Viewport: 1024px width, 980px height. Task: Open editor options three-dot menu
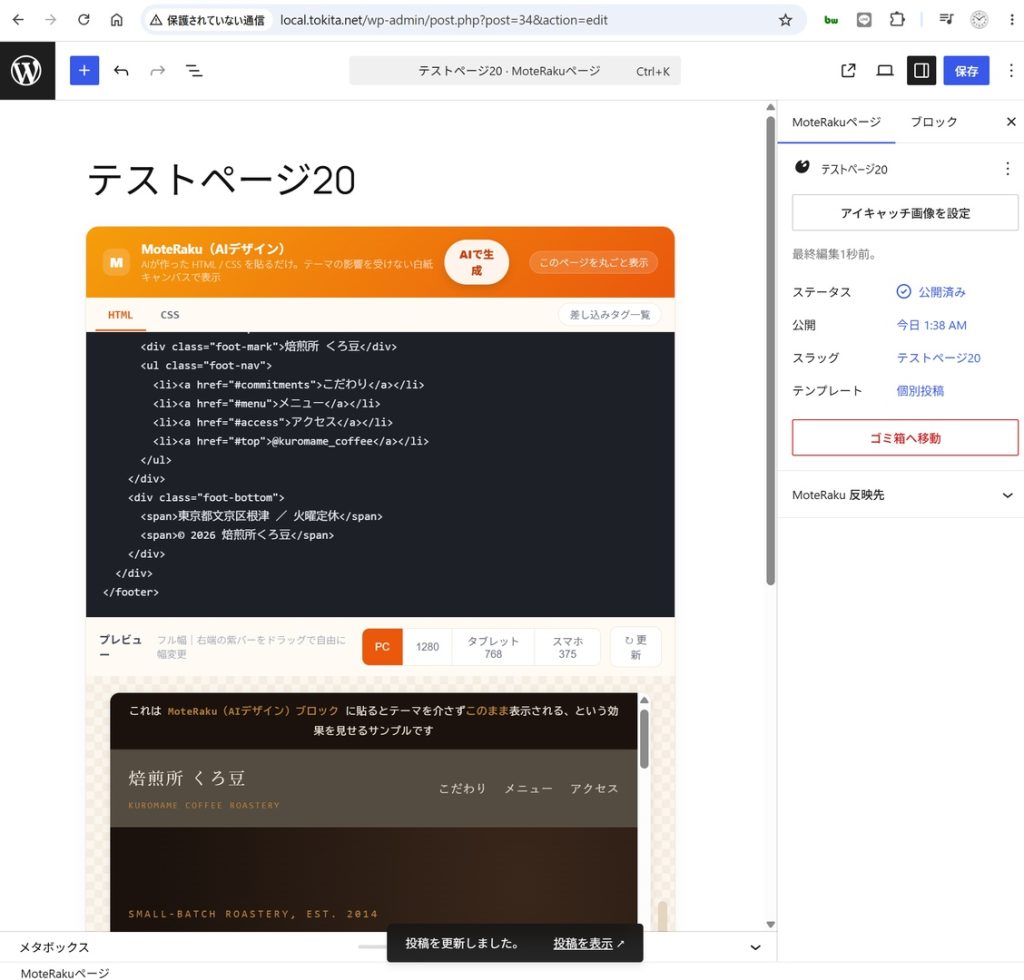click(x=1011, y=71)
